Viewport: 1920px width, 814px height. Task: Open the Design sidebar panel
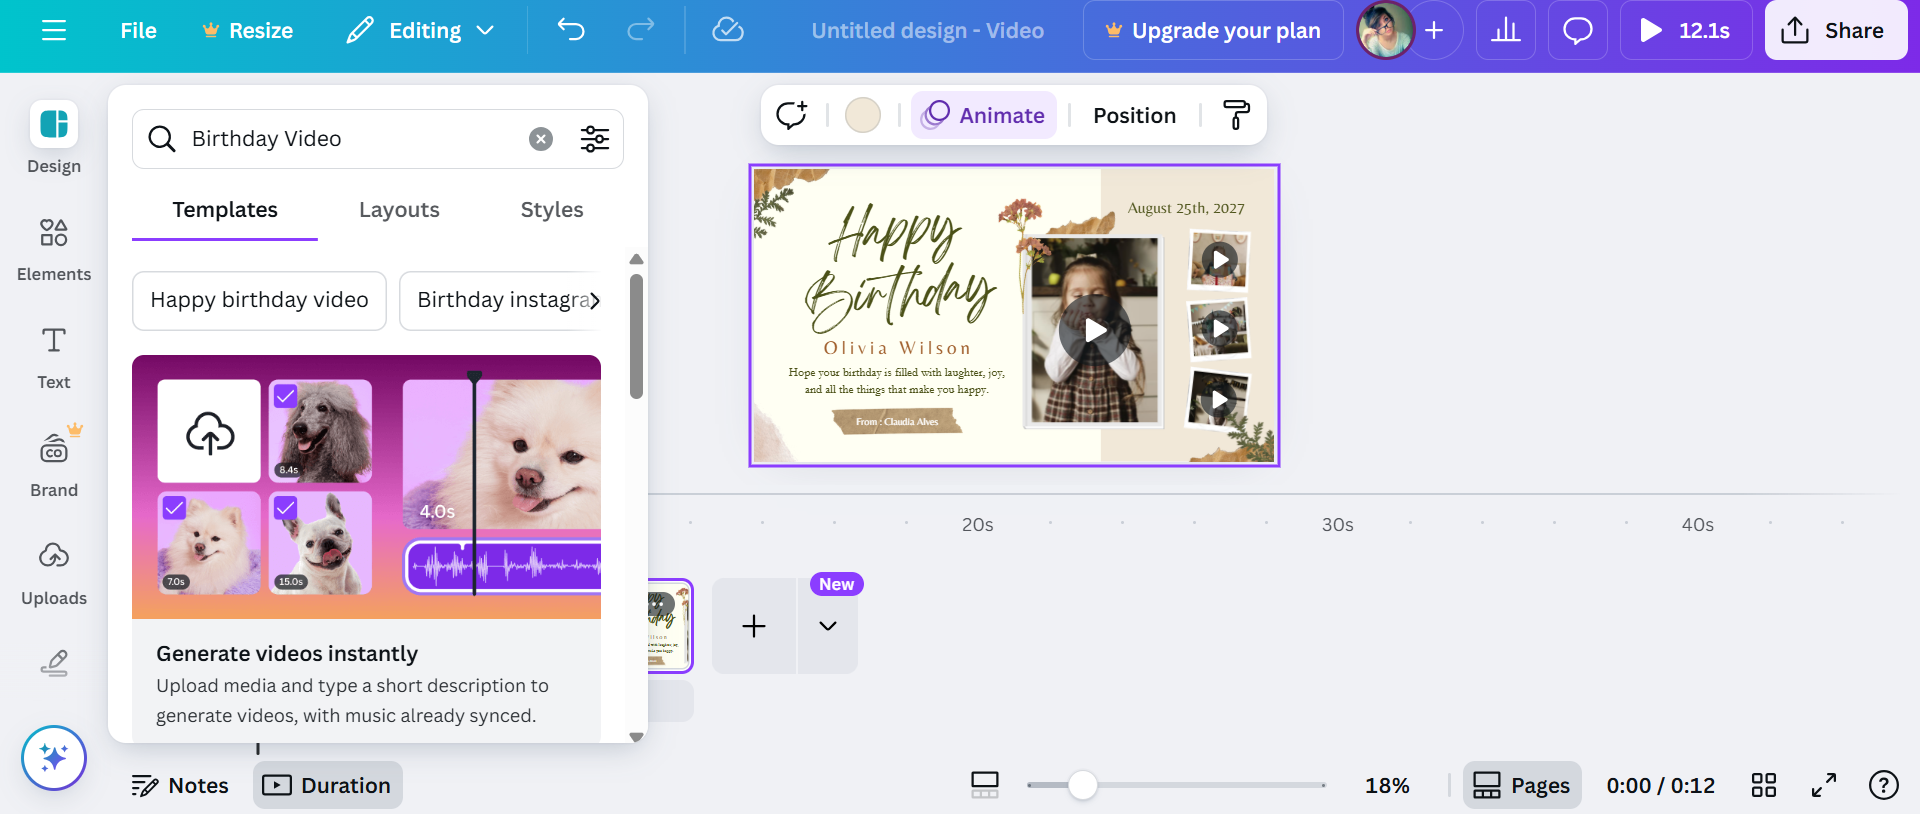coord(54,138)
